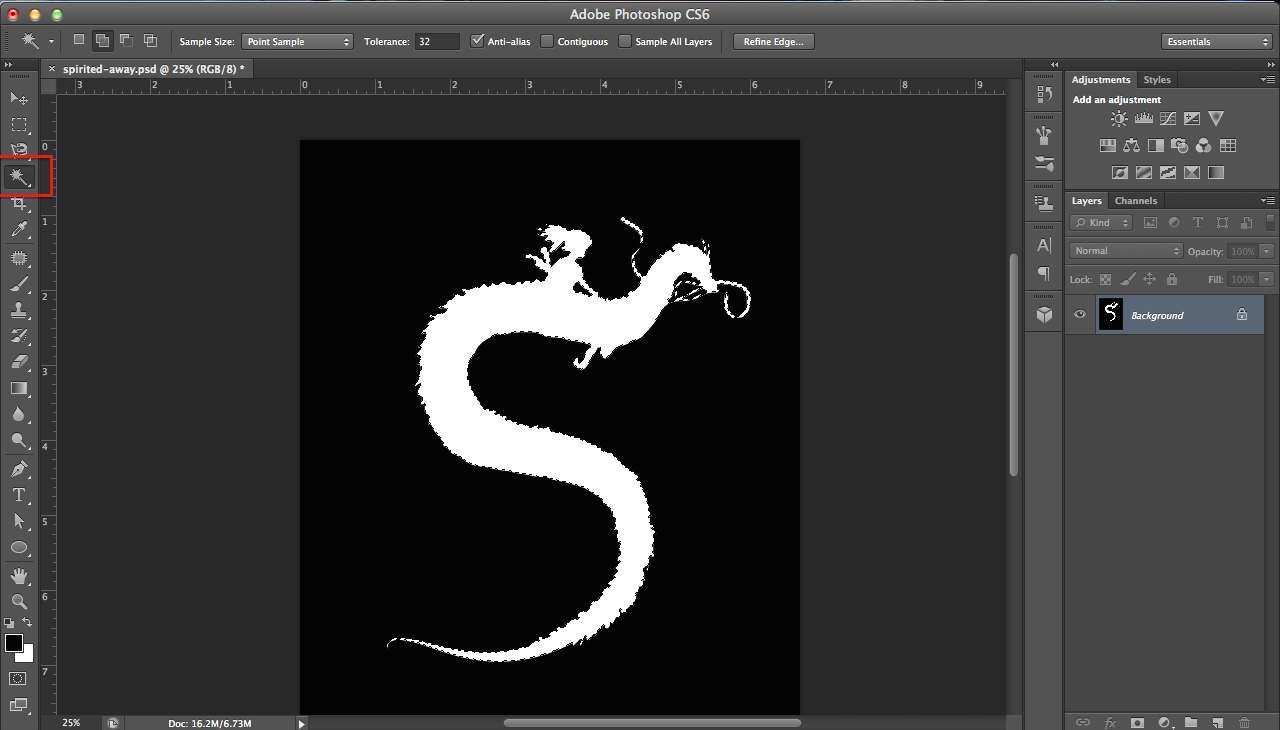Viewport: 1280px width, 730px height.
Task: Open the Kind layer filter dropdown
Action: (1101, 223)
